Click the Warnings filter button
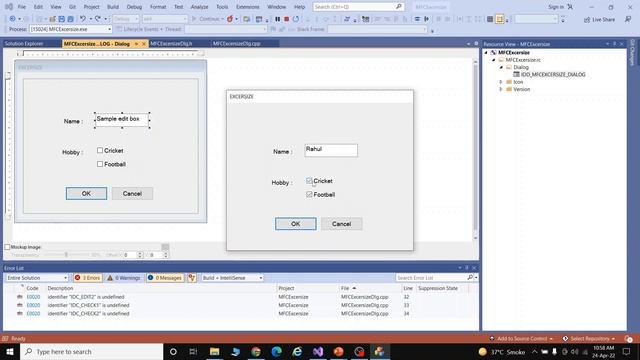This screenshot has height=360, width=640. click(124, 278)
